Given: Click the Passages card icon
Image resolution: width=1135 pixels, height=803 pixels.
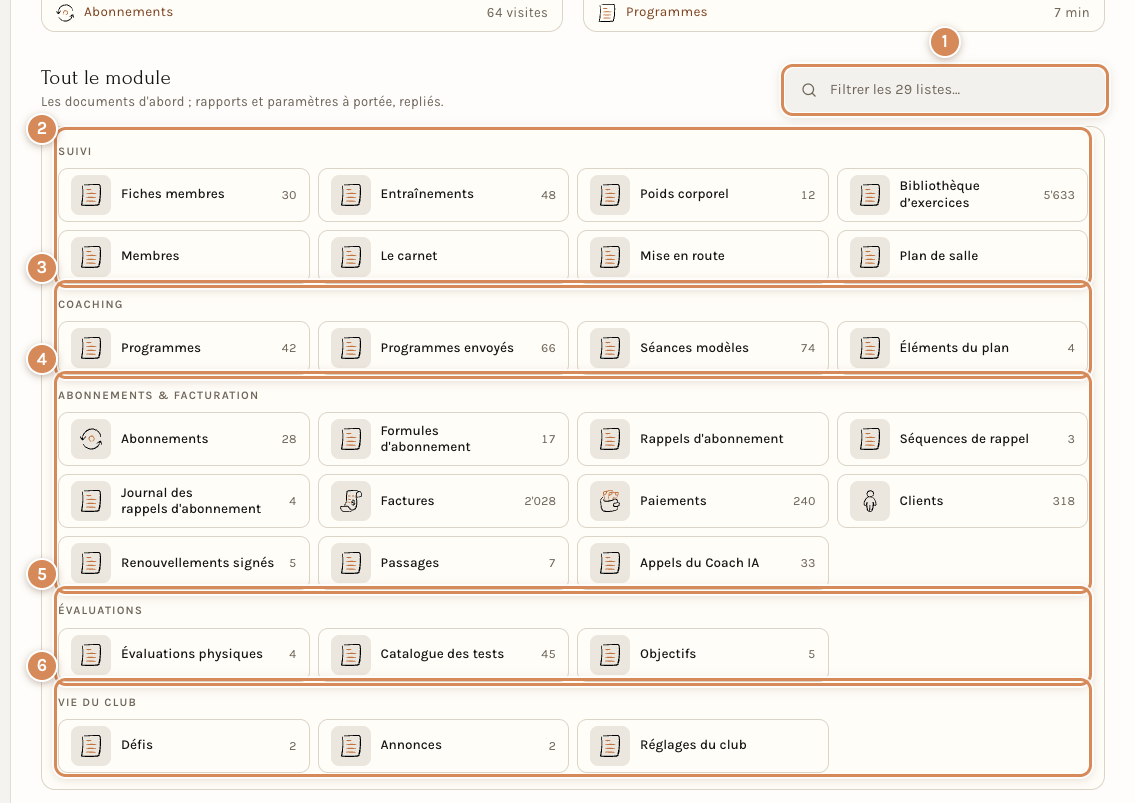Looking at the screenshot, I should point(351,563).
